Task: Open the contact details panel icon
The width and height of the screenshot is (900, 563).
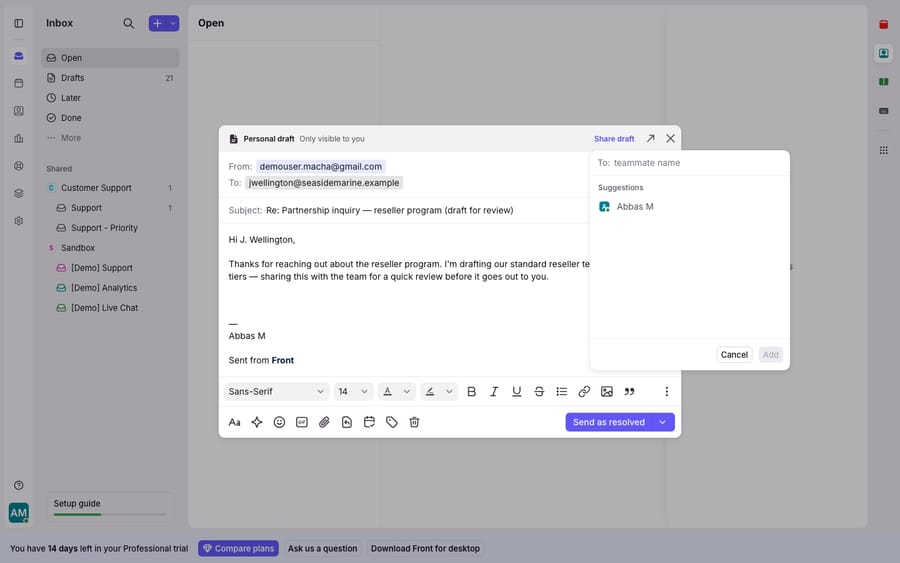Action: [884, 53]
